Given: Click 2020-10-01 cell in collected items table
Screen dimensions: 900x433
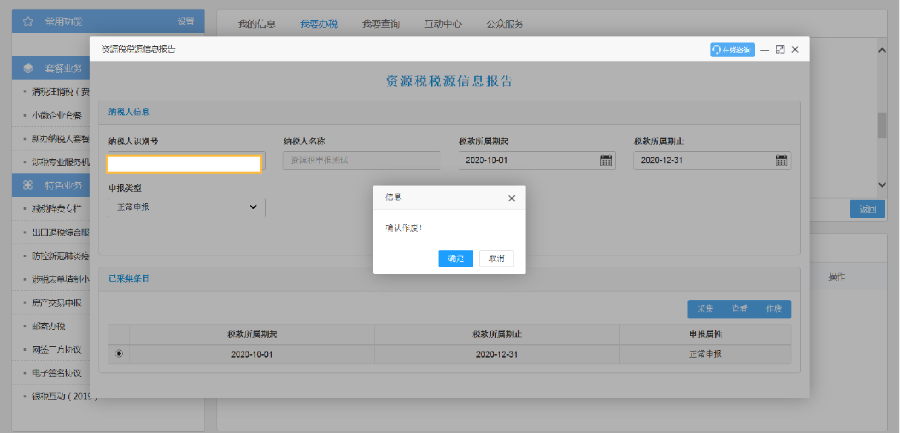Looking at the screenshot, I should click(x=252, y=354).
